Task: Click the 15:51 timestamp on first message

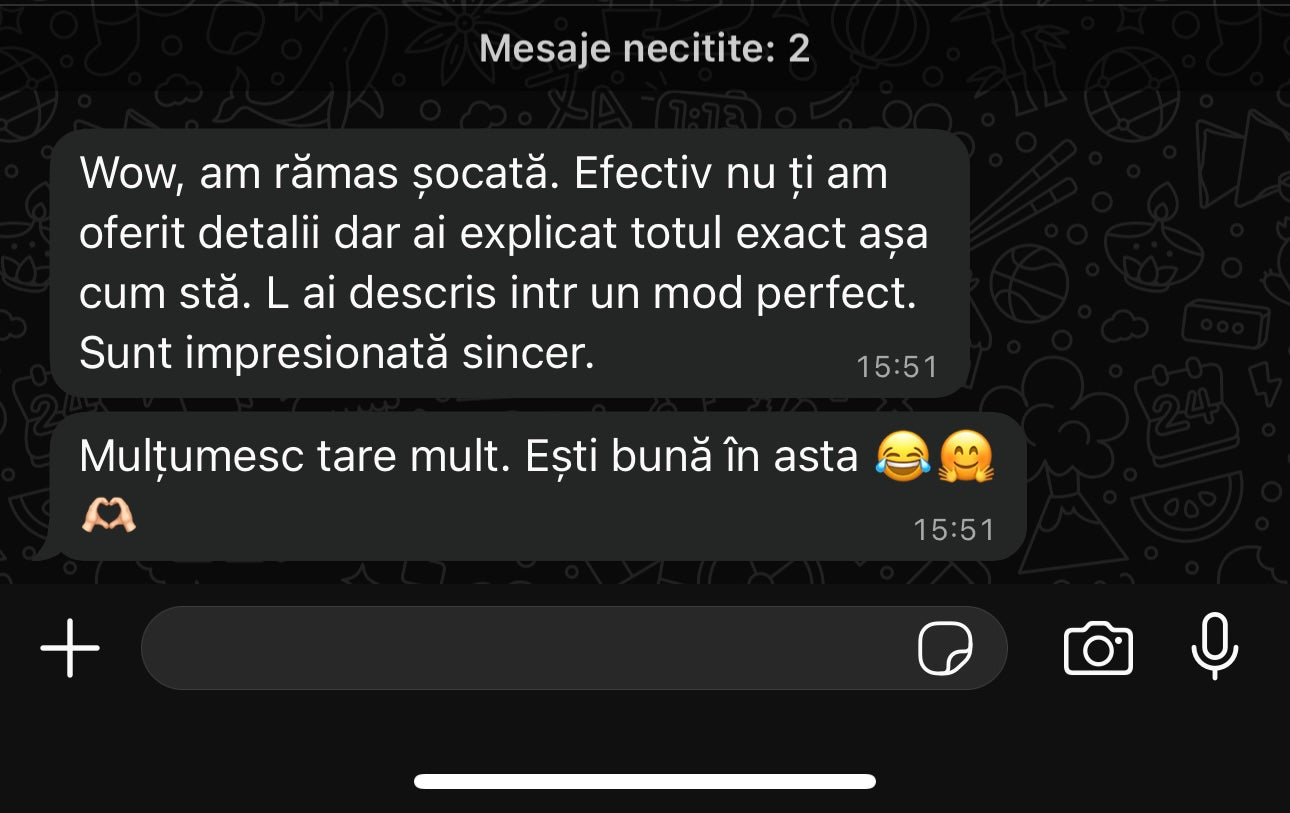Action: tap(897, 367)
